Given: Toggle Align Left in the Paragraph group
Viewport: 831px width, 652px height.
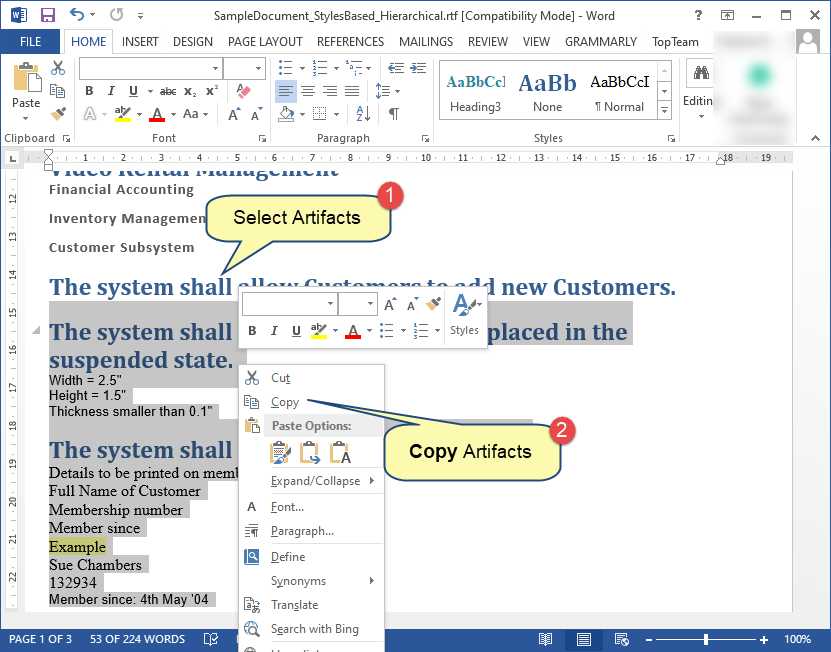Looking at the screenshot, I should coord(286,91).
